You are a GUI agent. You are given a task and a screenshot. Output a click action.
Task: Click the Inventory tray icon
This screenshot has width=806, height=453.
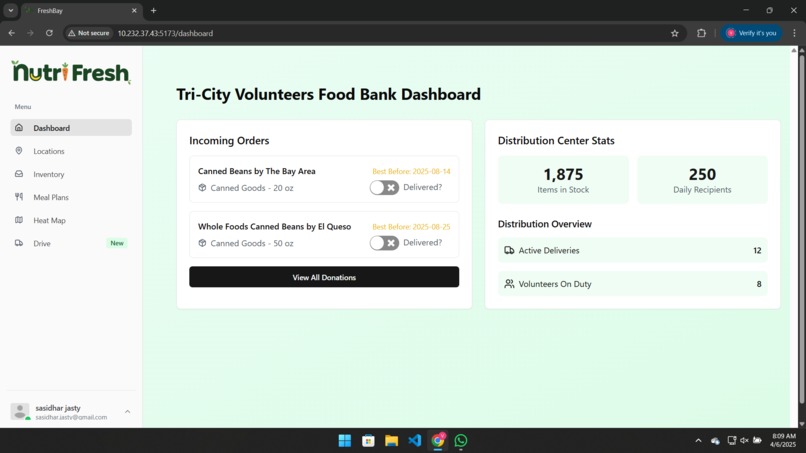pos(19,174)
